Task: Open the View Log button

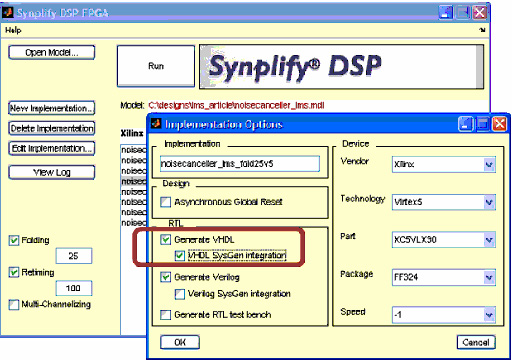Action: pos(52,172)
